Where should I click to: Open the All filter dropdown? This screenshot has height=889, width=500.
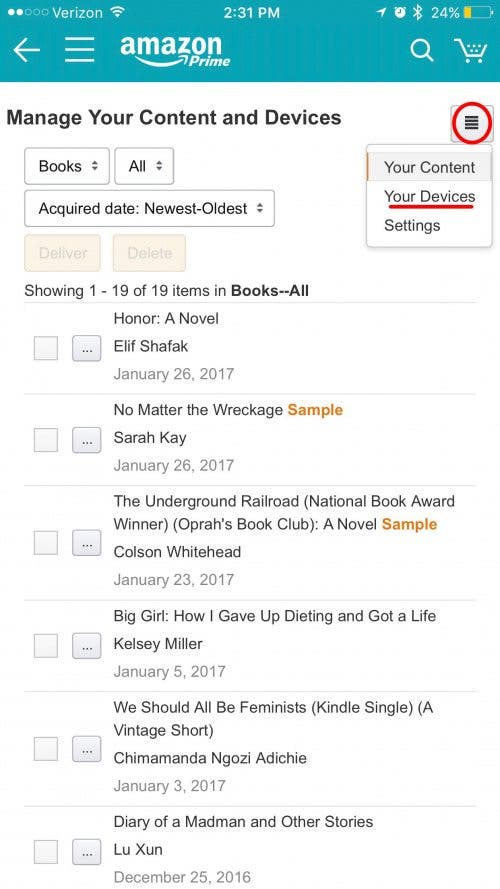coord(144,166)
